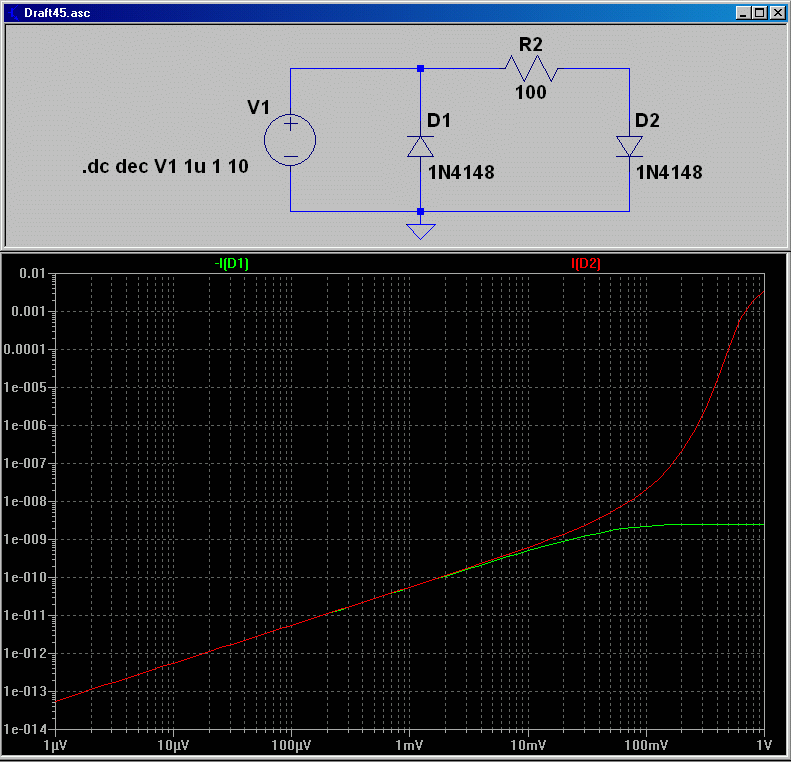Click the ground symbol in schematic
This screenshot has width=791, height=762.
click(420, 231)
